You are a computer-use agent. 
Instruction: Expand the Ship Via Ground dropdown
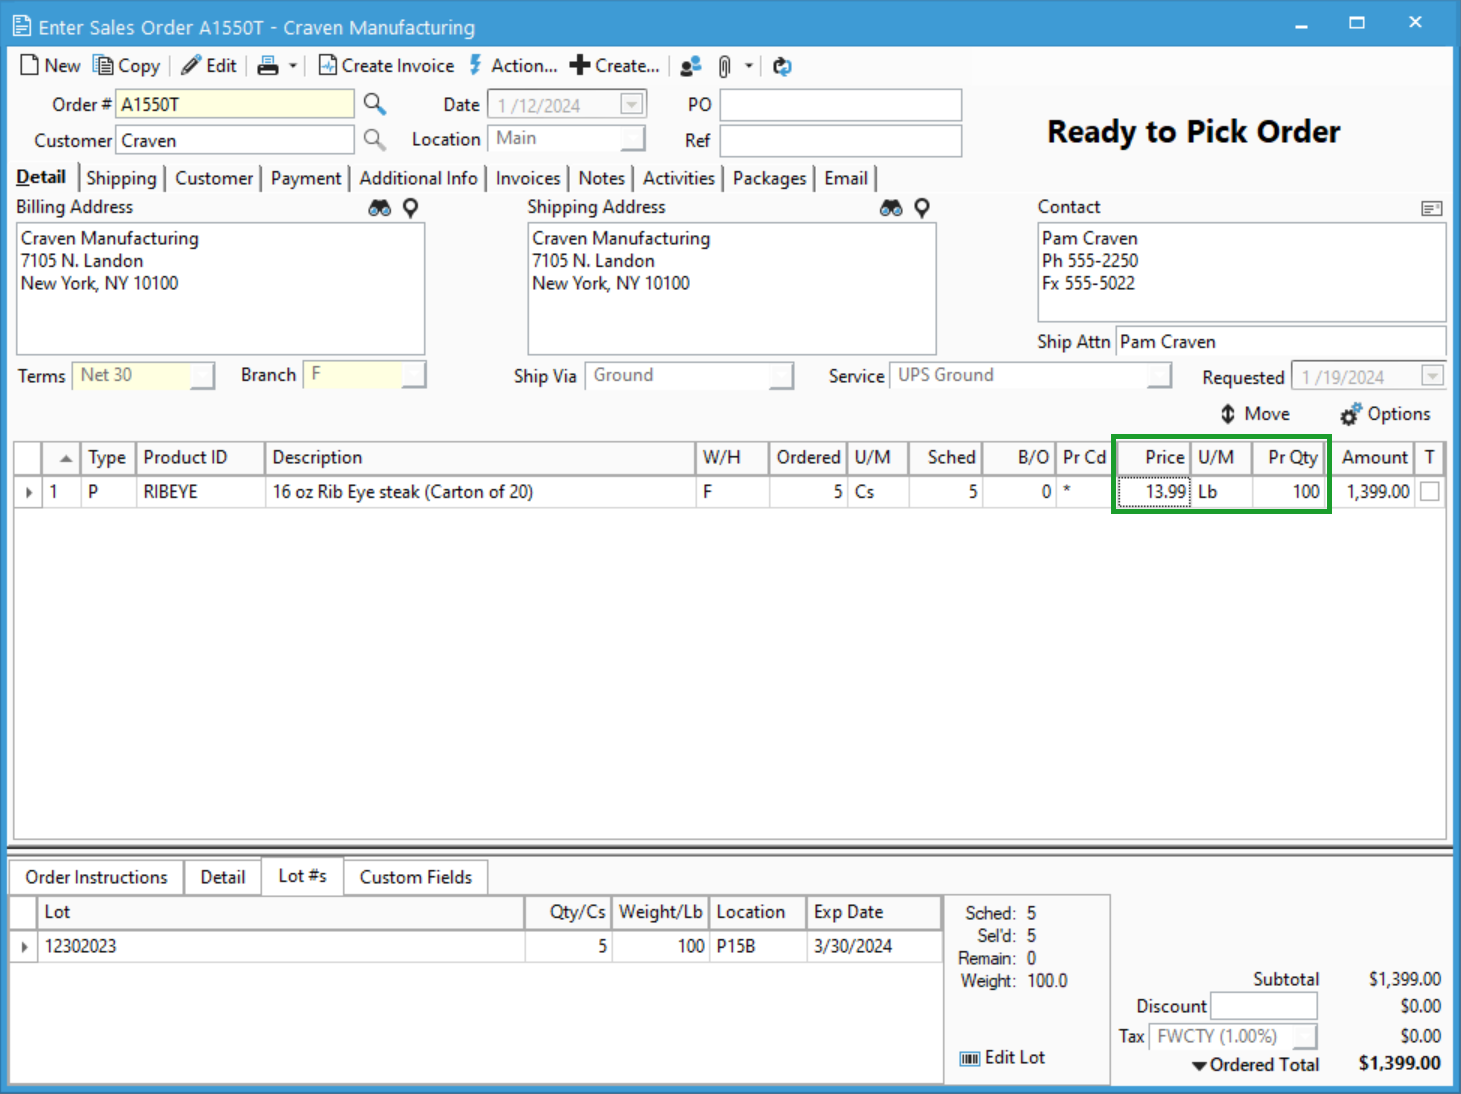pos(782,376)
